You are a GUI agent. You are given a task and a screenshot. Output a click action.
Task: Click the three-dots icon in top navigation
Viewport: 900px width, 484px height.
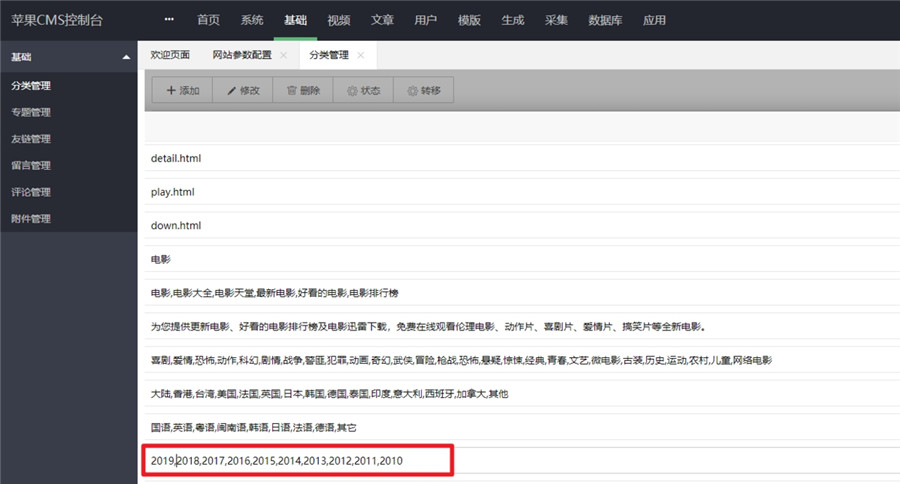169,20
